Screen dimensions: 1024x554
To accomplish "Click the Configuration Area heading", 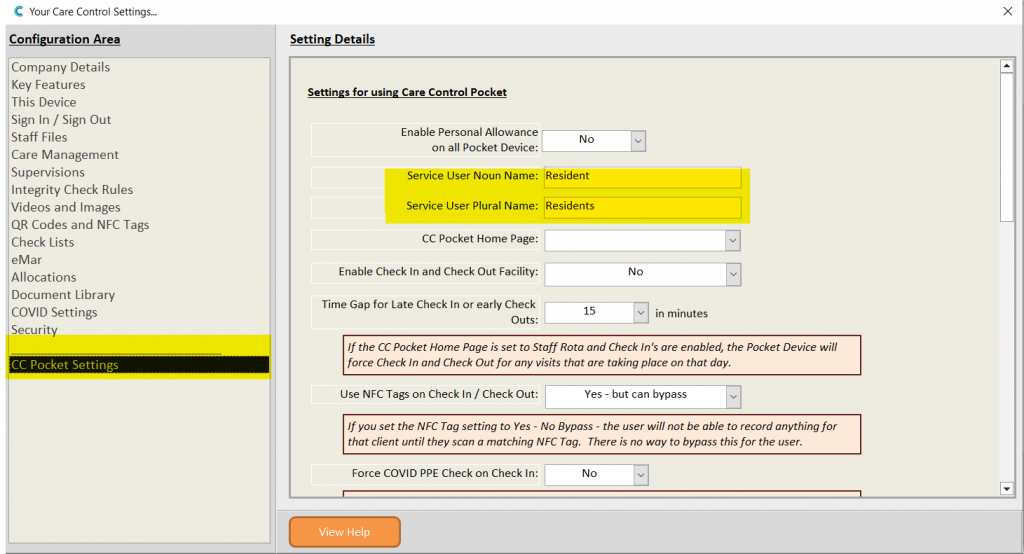I will [x=65, y=39].
